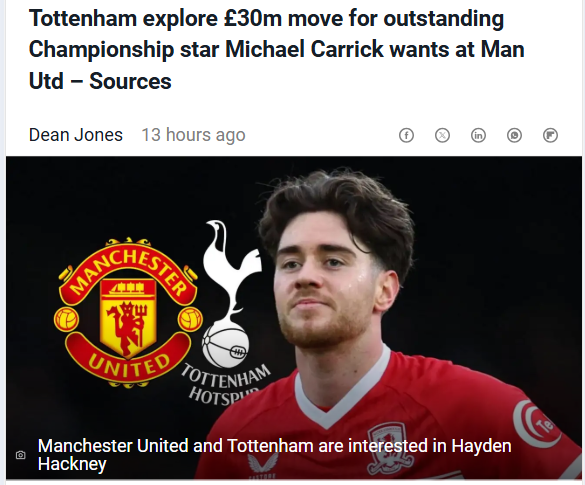Share the article via WhatsApp
Image resolution: width=585 pixels, height=485 pixels.
point(514,135)
